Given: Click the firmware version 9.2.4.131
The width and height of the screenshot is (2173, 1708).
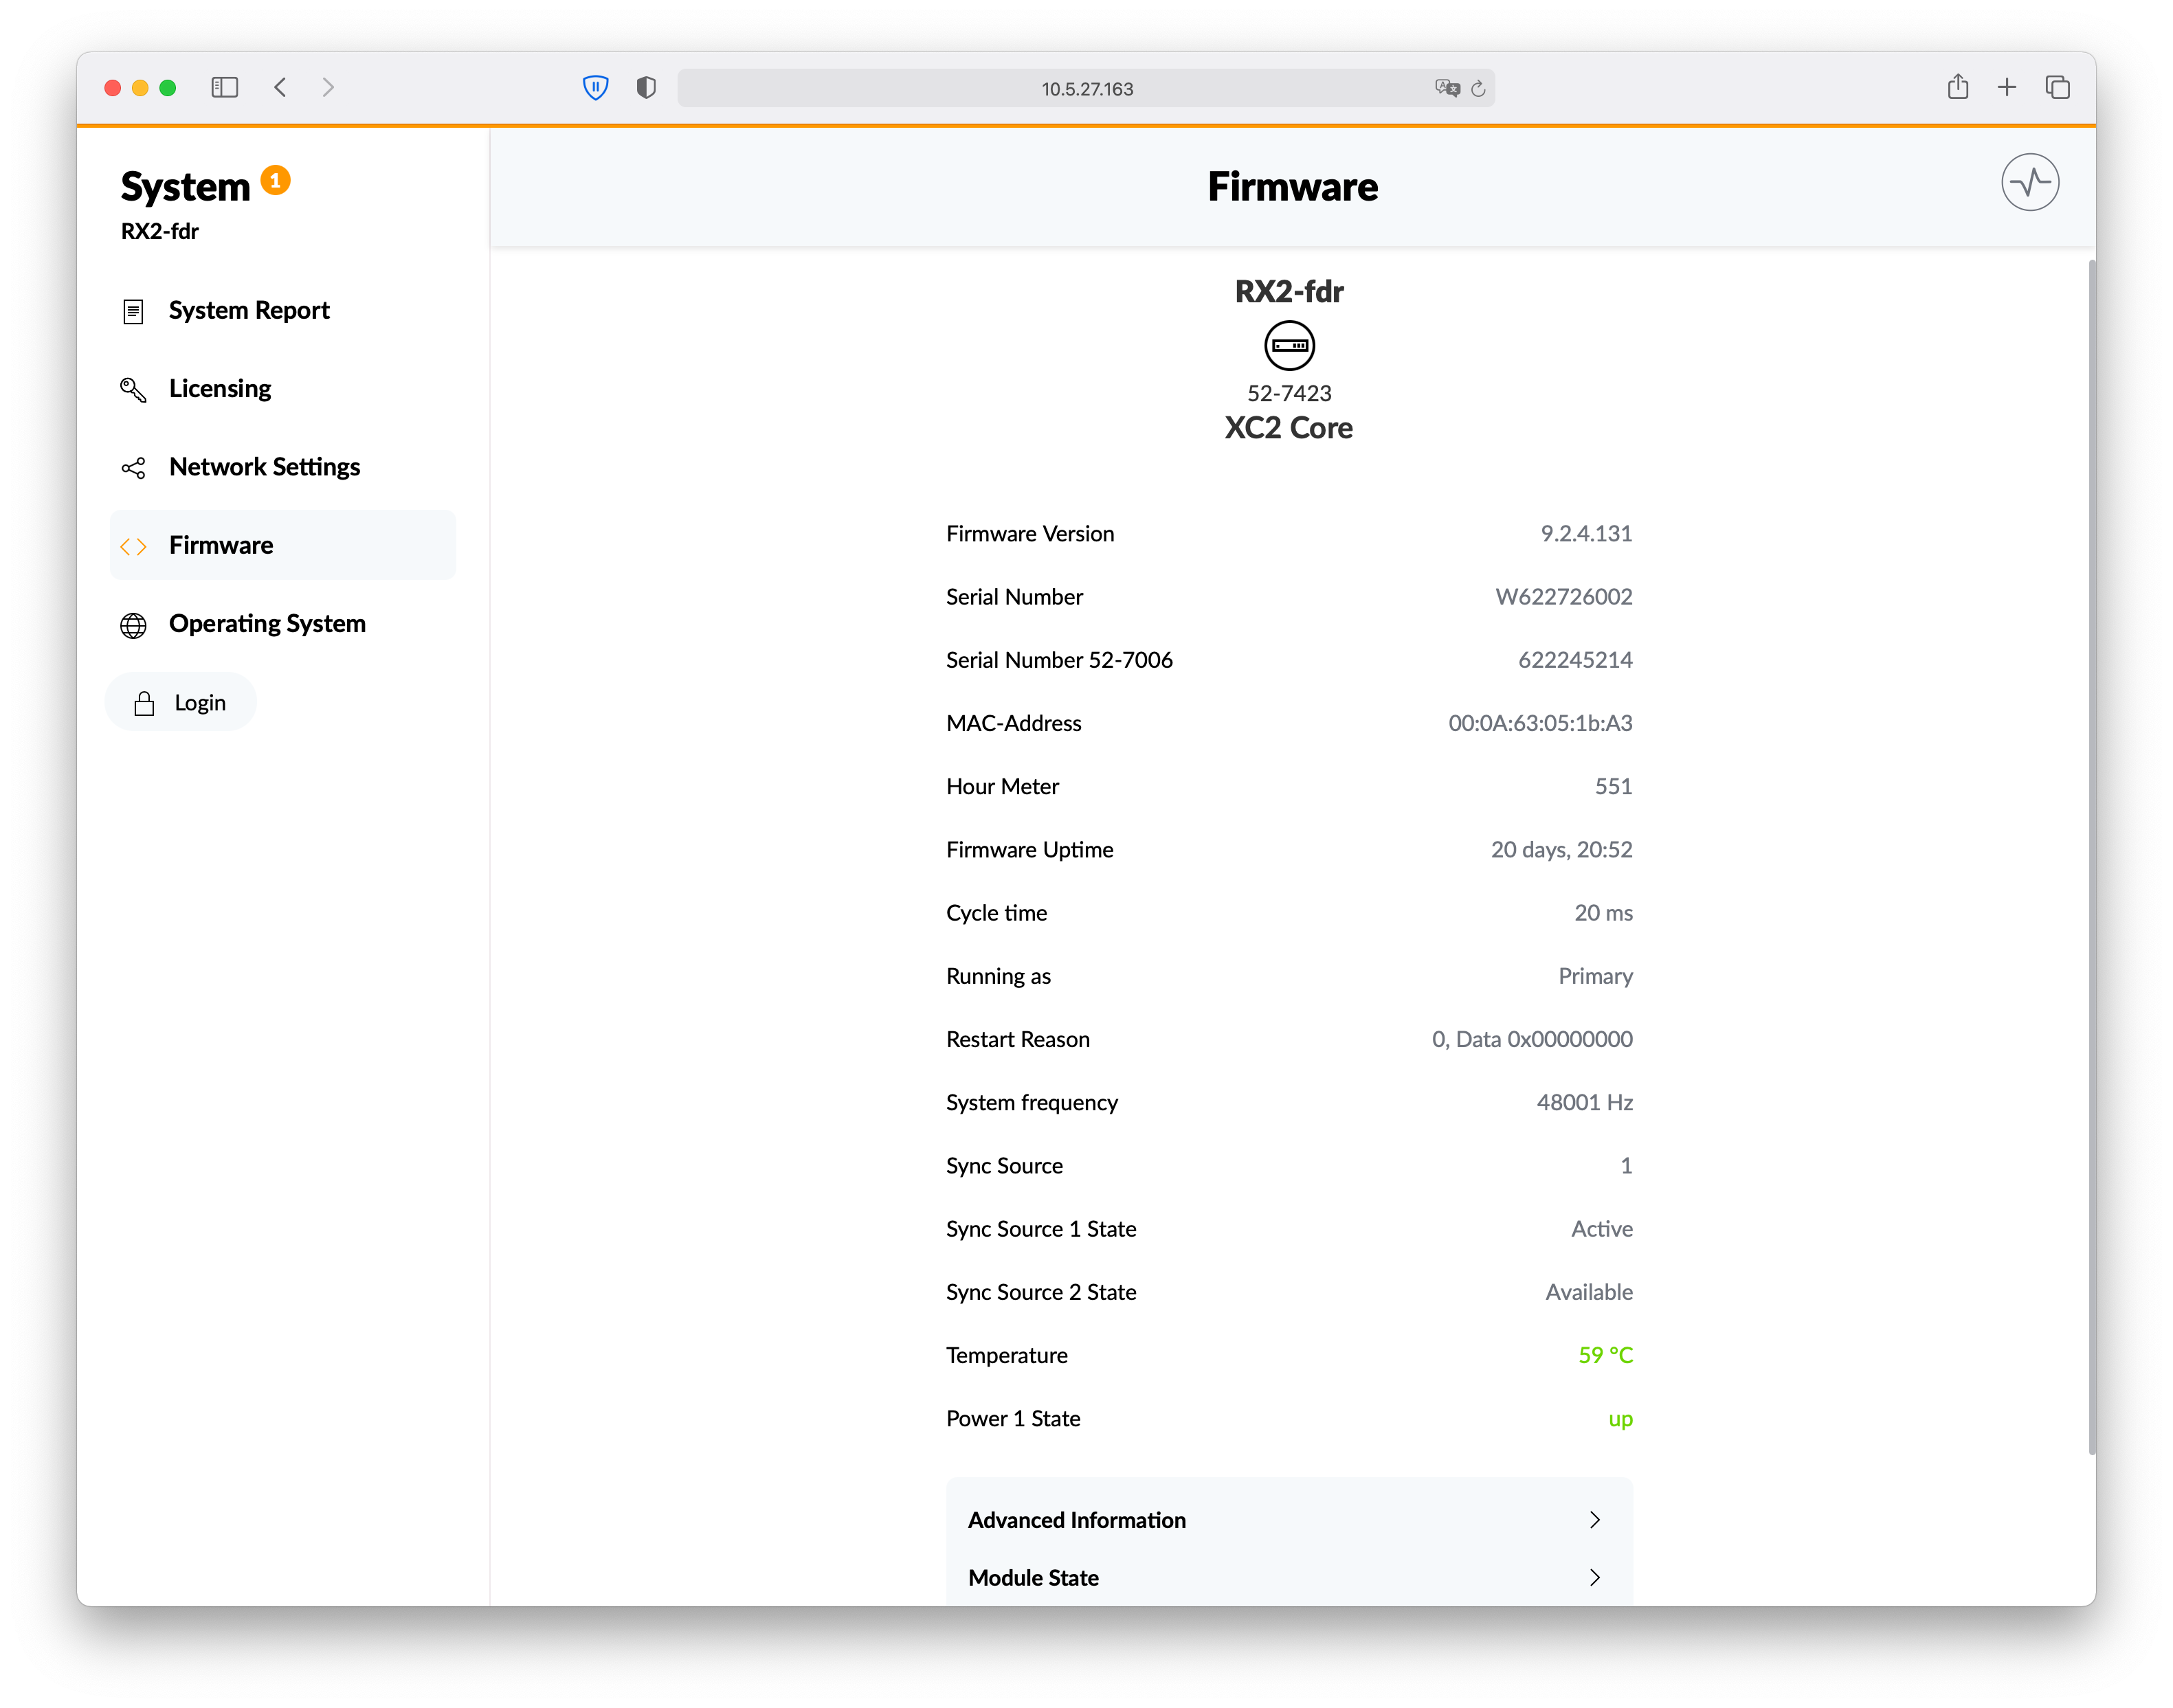Looking at the screenshot, I should [x=1585, y=533].
